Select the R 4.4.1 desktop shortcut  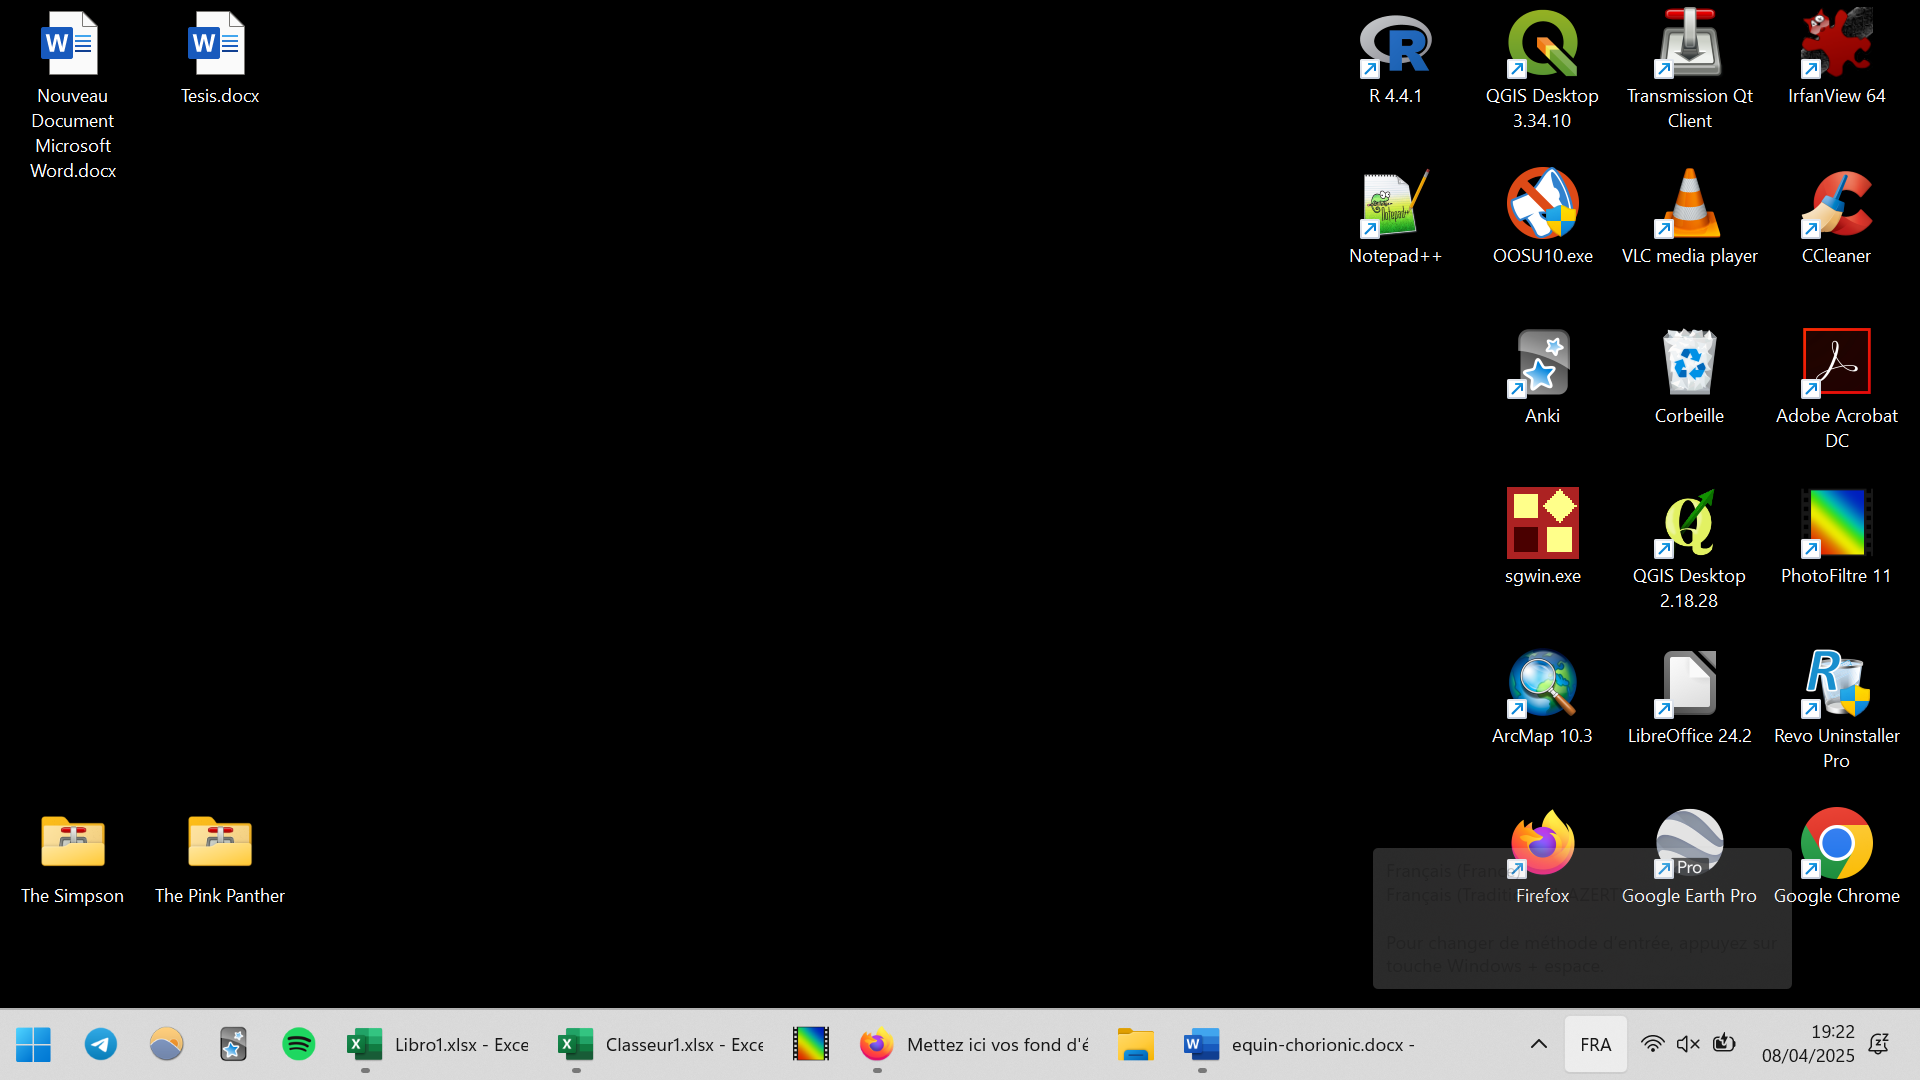[1395, 57]
